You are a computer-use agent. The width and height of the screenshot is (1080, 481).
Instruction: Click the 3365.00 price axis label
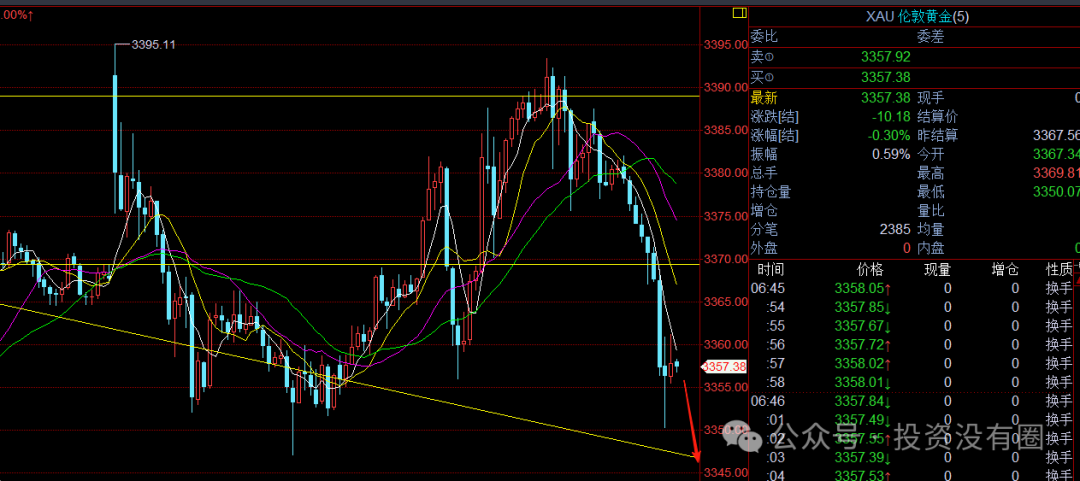pos(725,302)
